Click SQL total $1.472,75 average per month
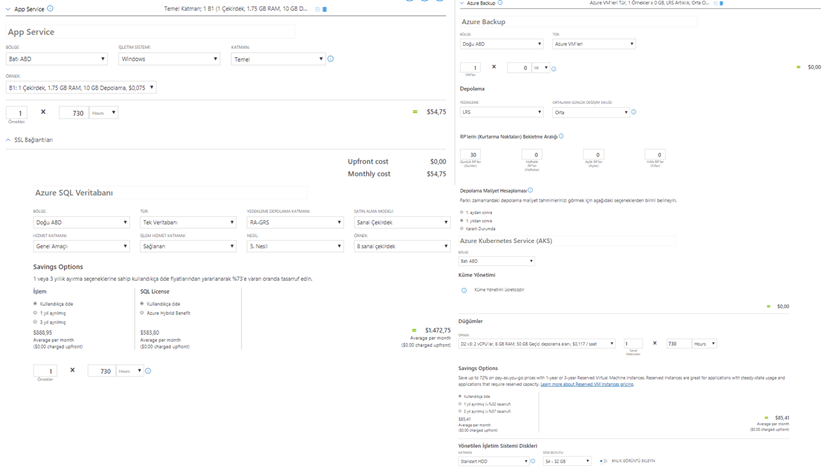824x467 pixels. pos(438,330)
